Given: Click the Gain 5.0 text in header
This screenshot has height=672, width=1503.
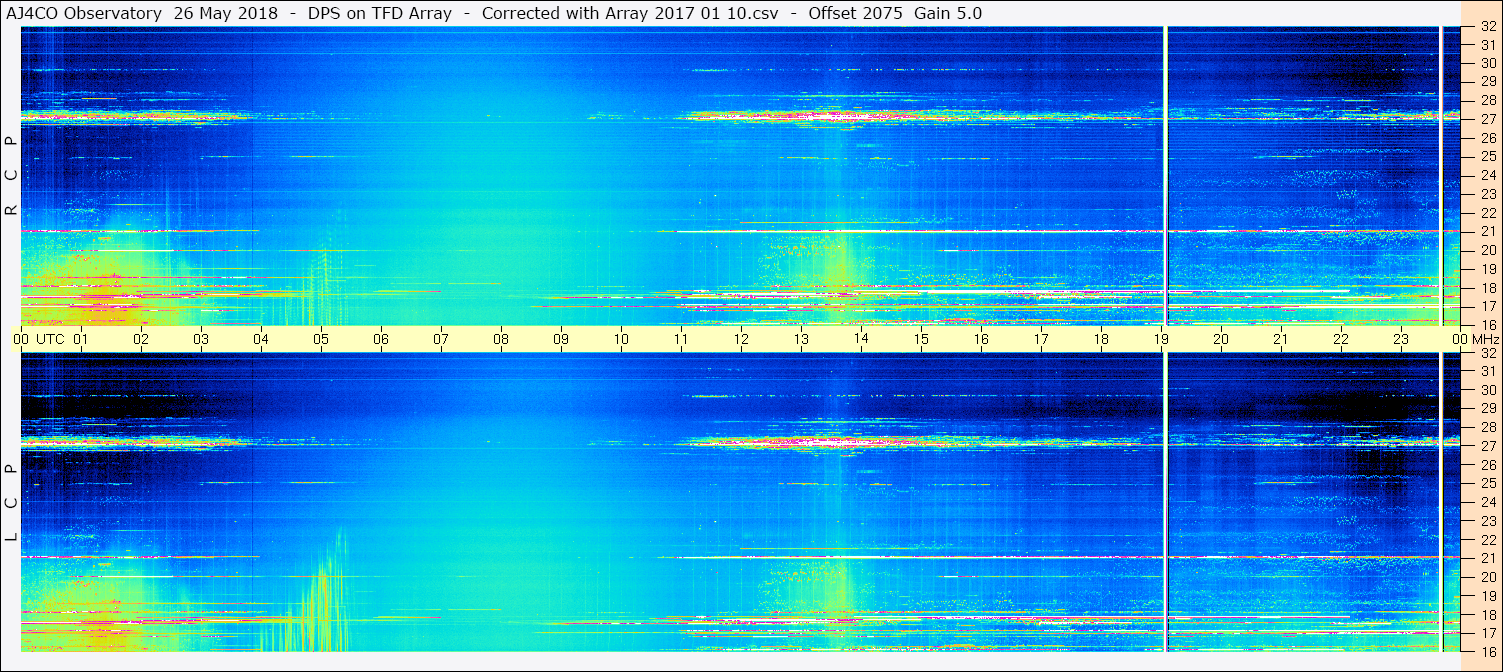Looking at the screenshot, I should pyautogui.click(x=948, y=13).
